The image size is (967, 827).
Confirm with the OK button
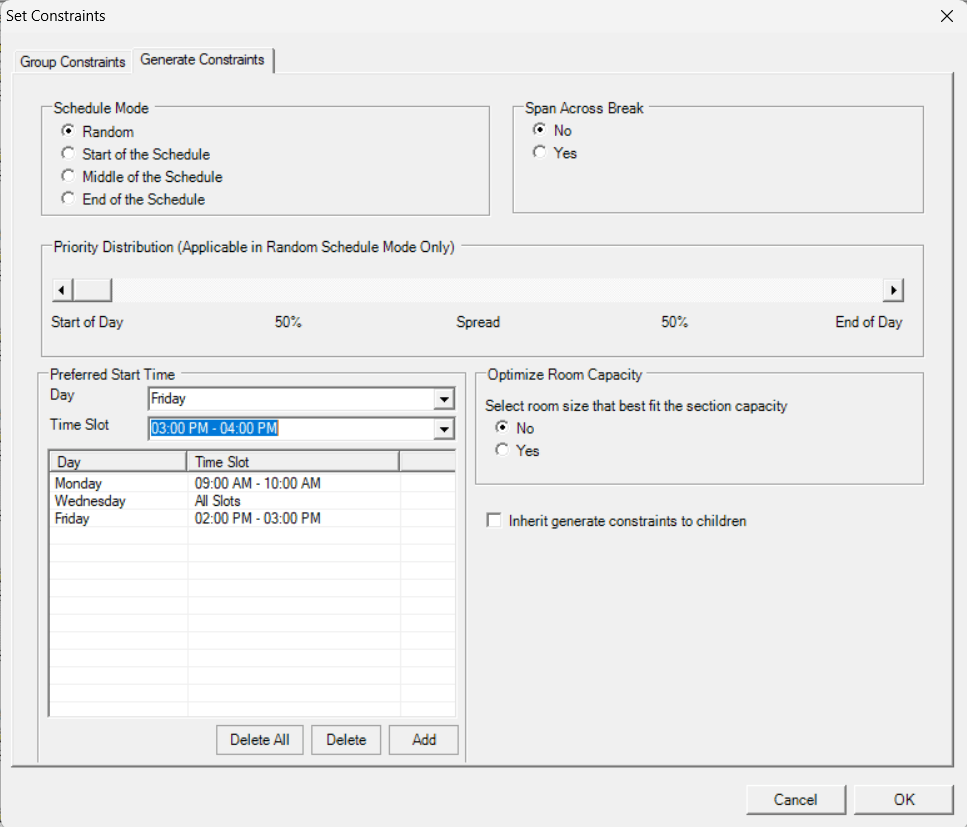[x=904, y=799]
